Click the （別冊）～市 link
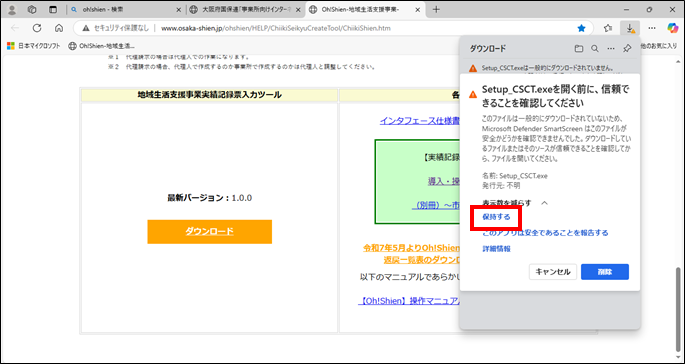685x364 pixels. coord(436,205)
